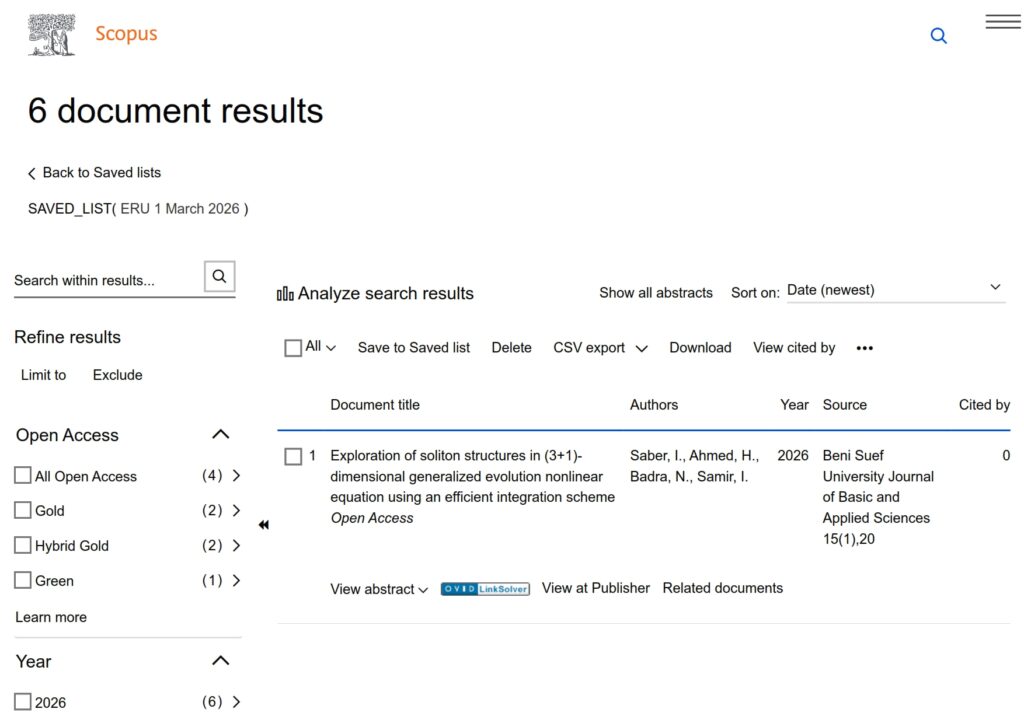Open the Sort on dropdown
The image size is (1024, 723).
click(895, 290)
